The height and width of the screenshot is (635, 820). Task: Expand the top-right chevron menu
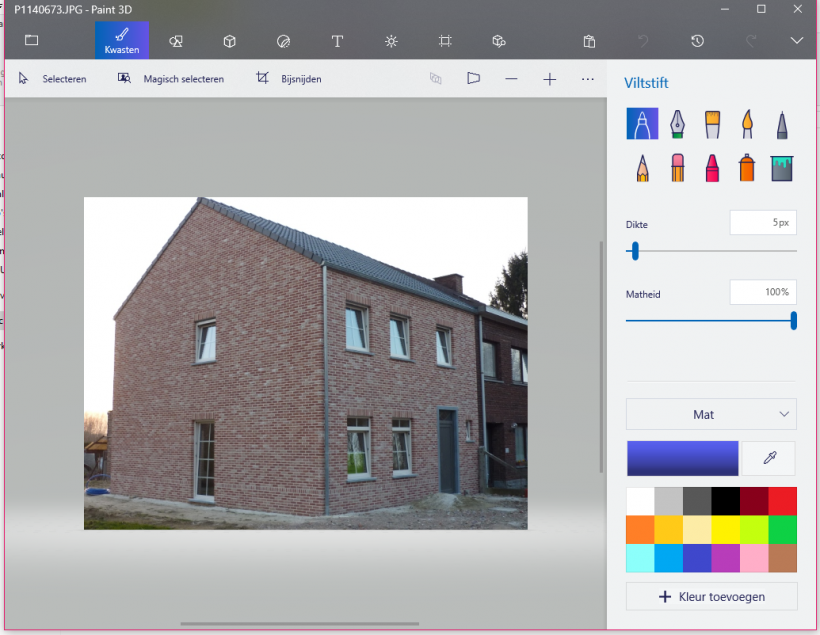[796, 41]
